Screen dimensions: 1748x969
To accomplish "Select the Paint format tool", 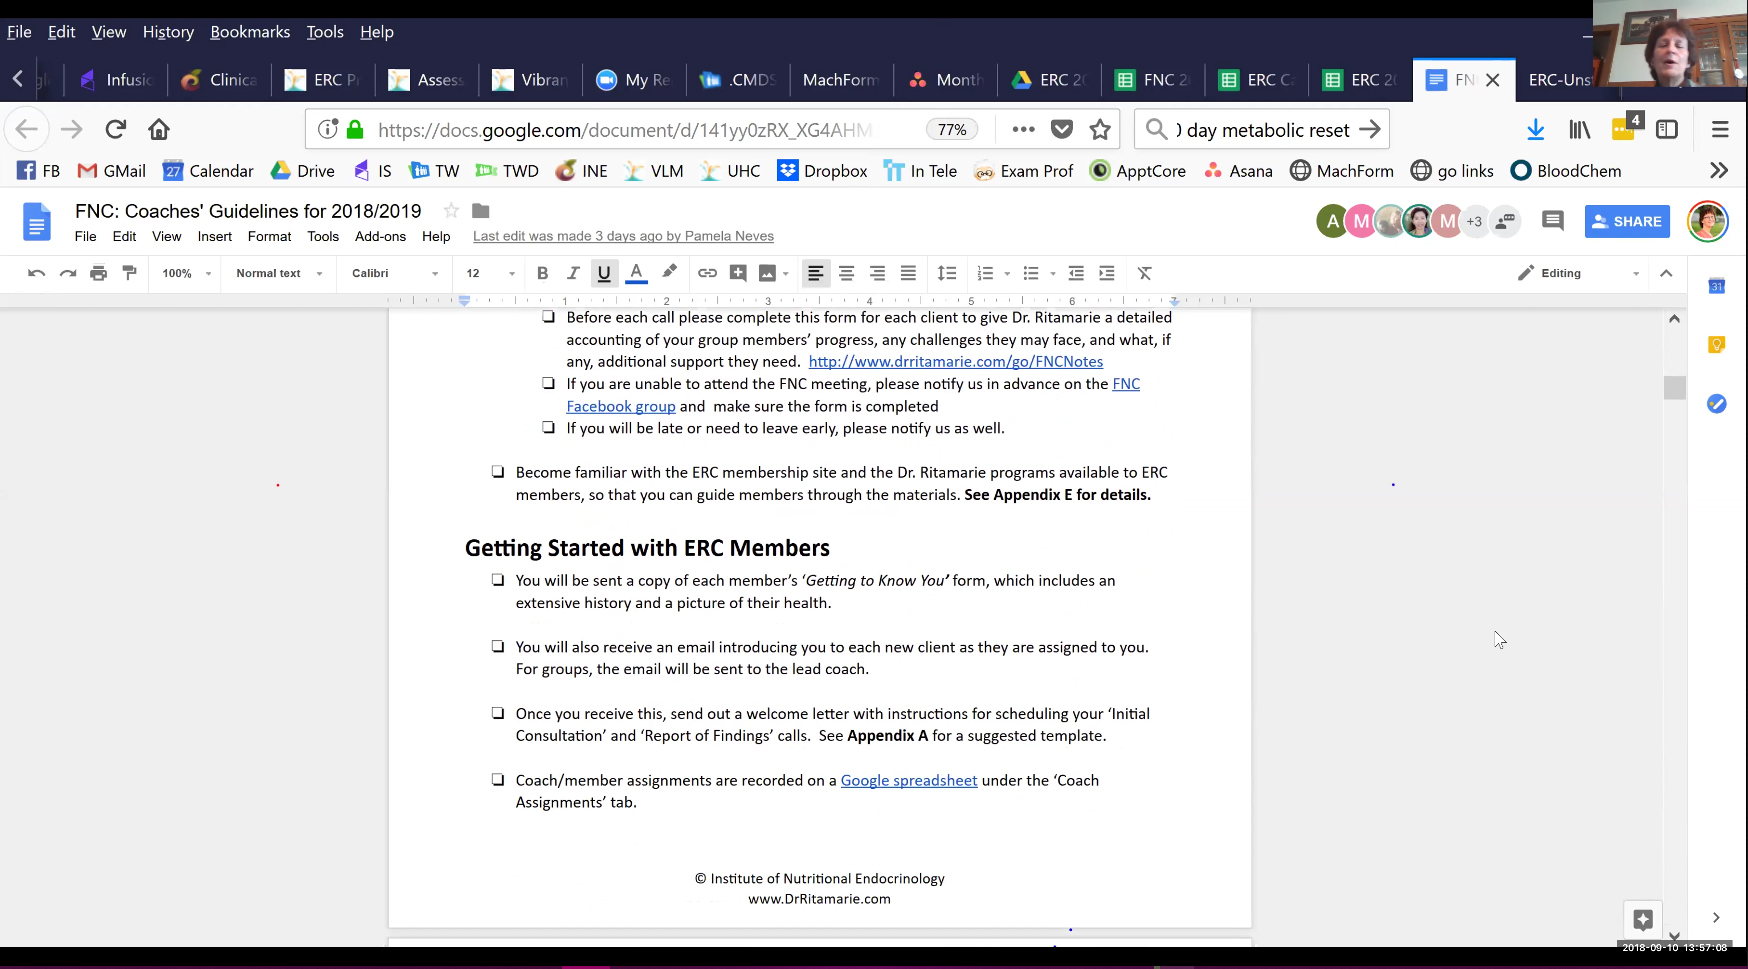I will pyautogui.click(x=129, y=273).
